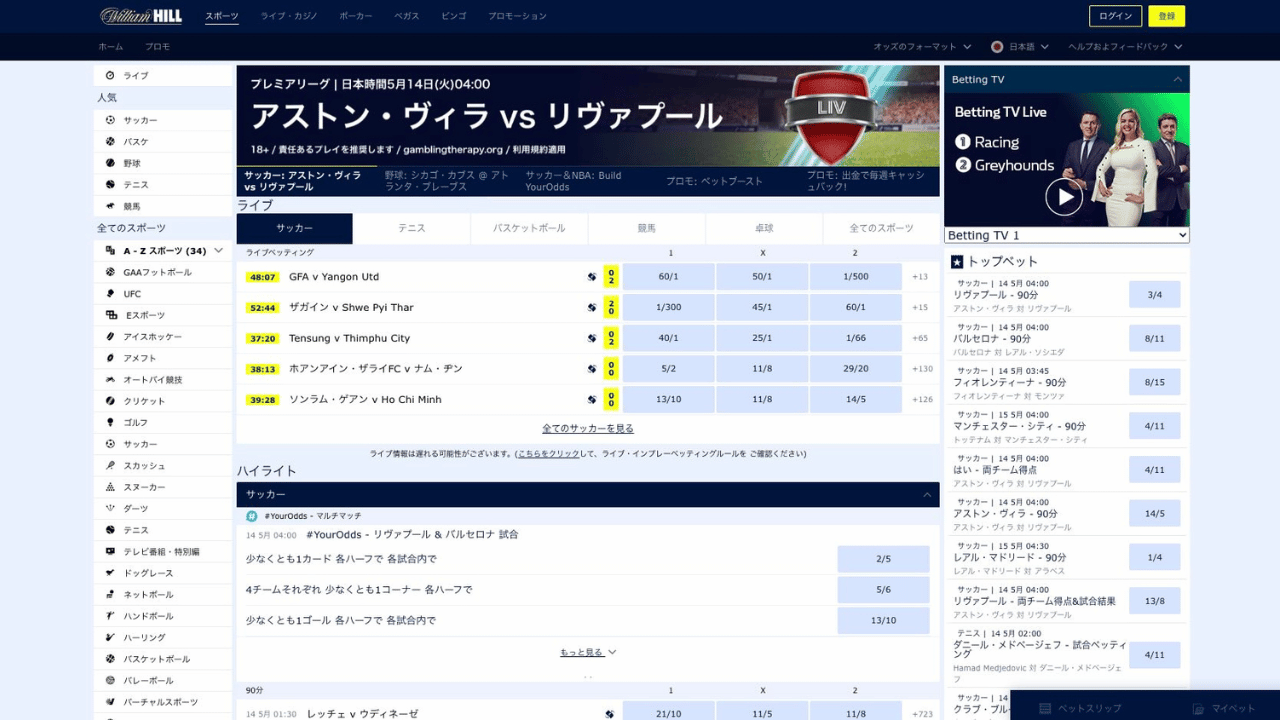1280x720 pixels.
Task: Select 21/10 odds for レッチェ v ウディネーゼ
Action: pyautogui.click(x=669, y=713)
